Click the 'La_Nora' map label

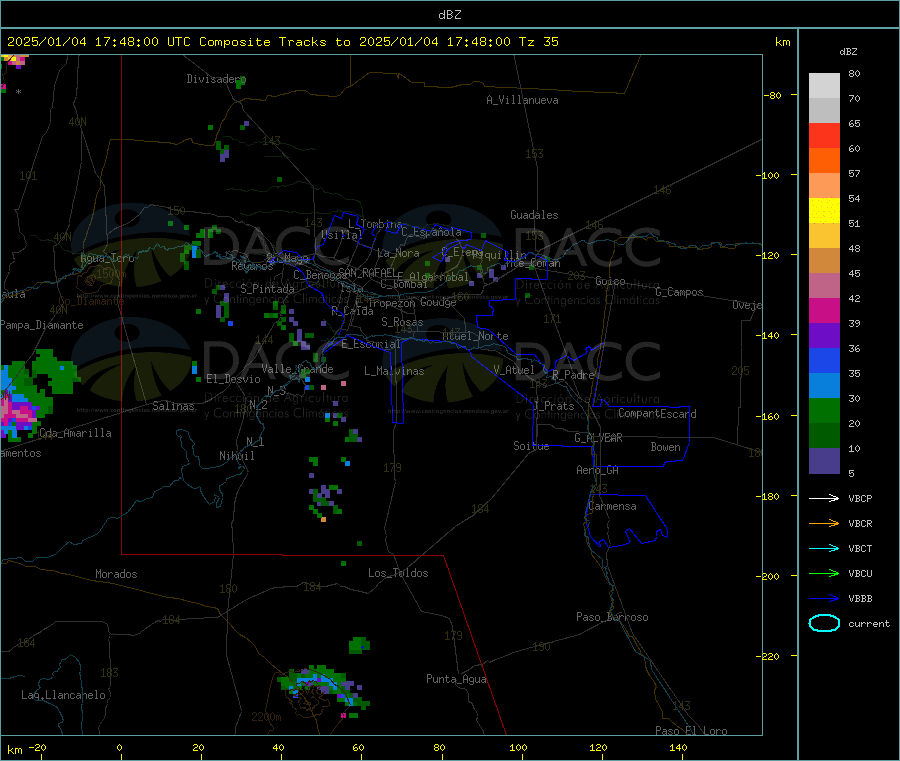(398, 253)
